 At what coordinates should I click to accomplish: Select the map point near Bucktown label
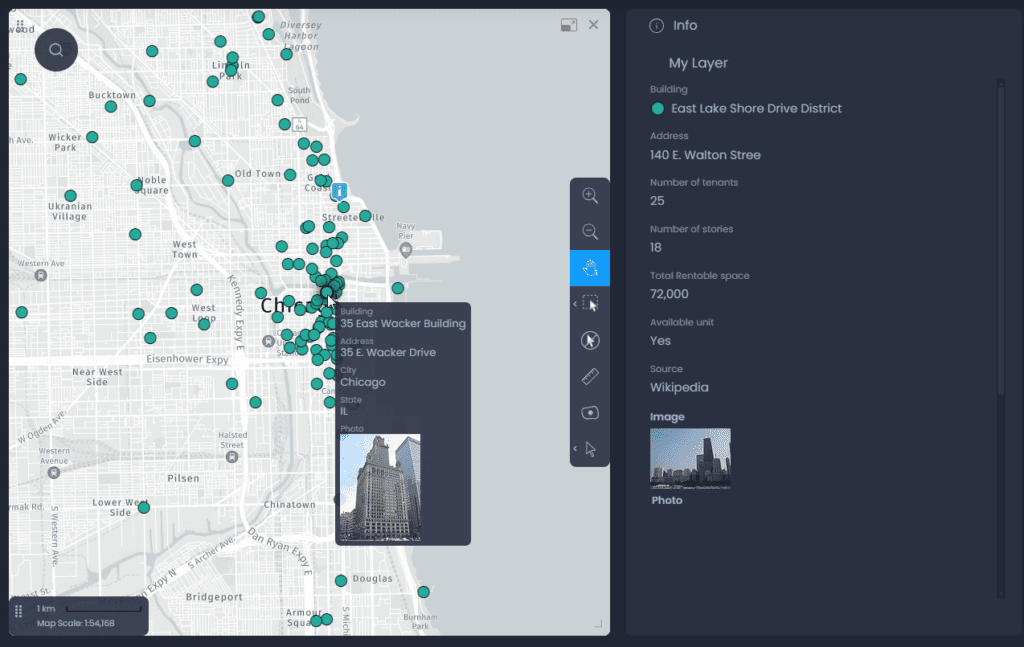point(111,106)
